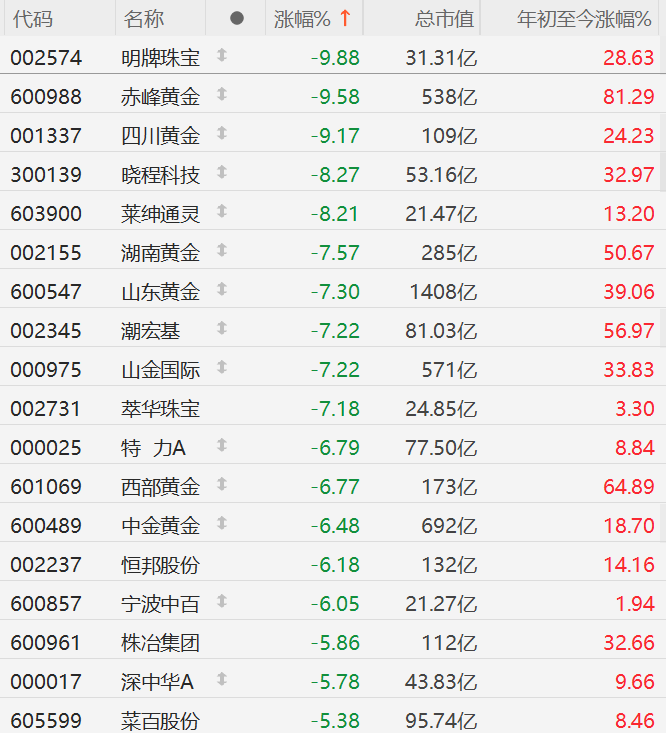Select stock name 潮宏基
The width and height of the screenshot is (666, 733).
click(x=150, y=331)
